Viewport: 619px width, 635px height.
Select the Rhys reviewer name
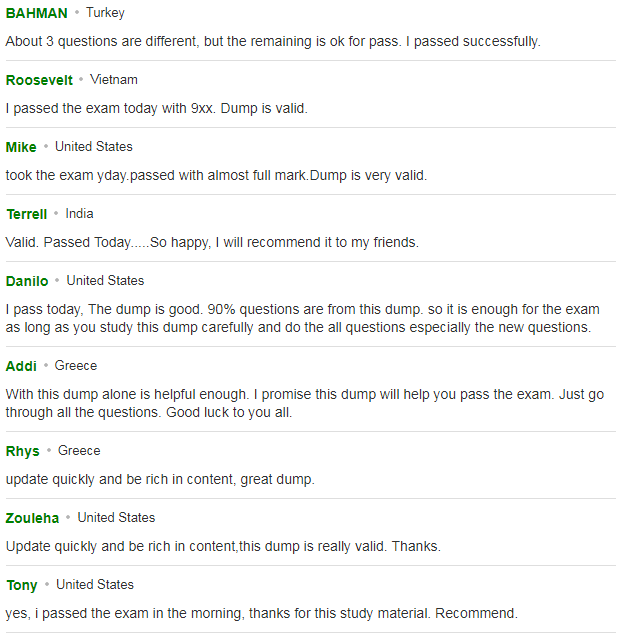(23, 451)
